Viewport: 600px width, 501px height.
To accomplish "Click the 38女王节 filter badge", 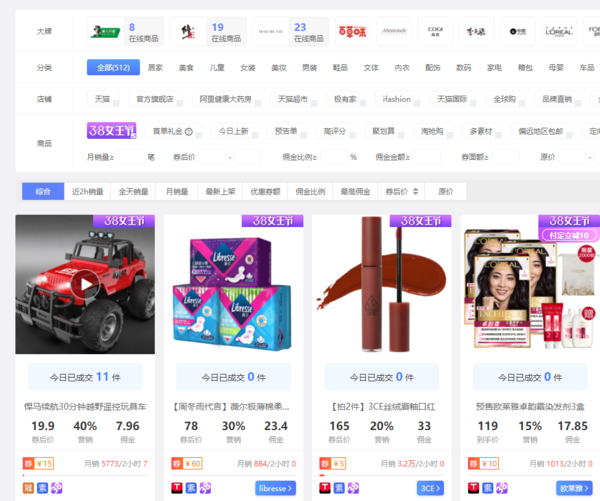I will pos(111,130).
